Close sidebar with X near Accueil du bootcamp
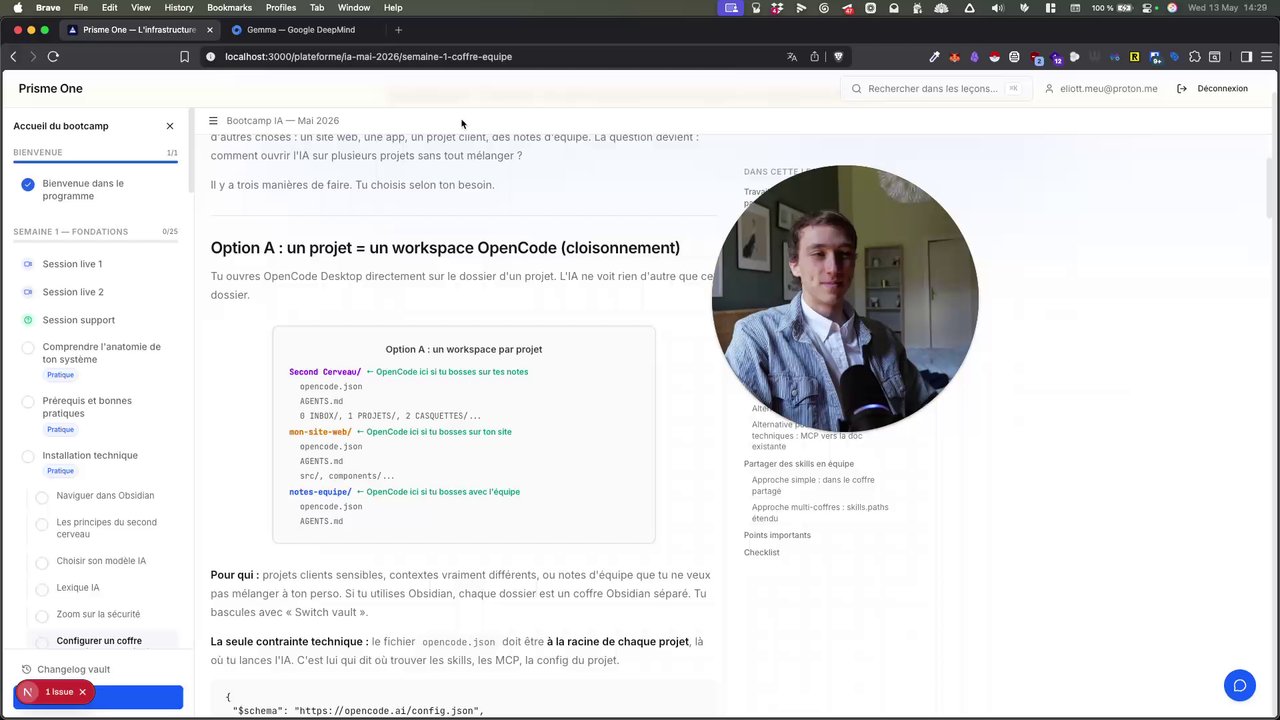1280x720 pixels. tap(170, 126)
